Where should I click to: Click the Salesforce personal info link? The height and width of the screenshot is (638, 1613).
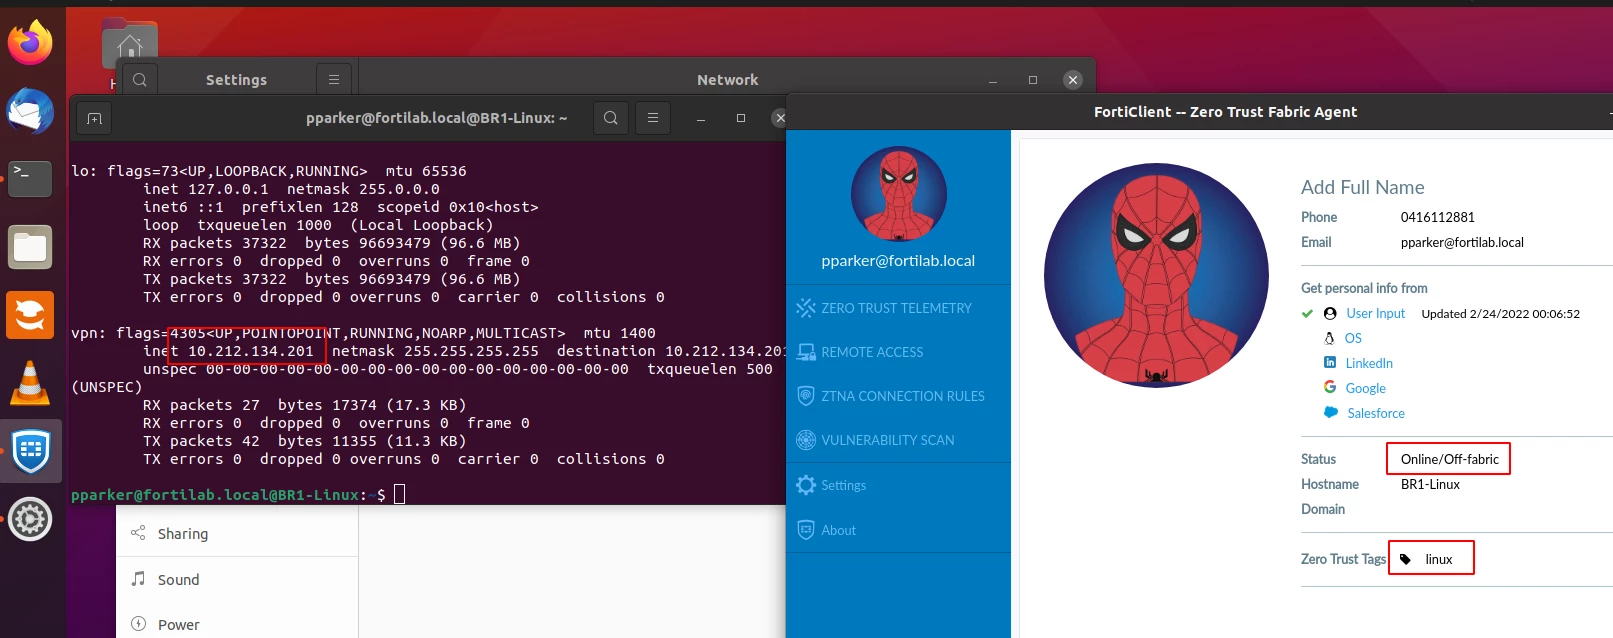click(x=1376, y=413)
